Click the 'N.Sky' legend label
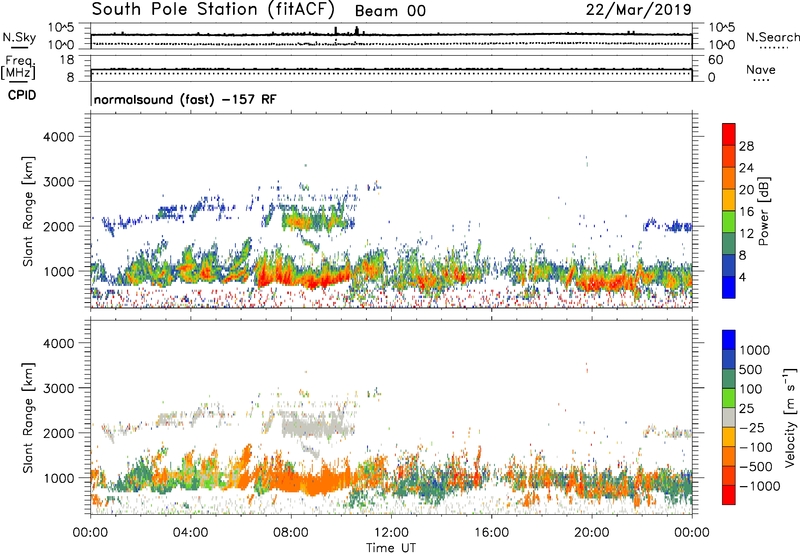Screen dimensions: 800x554 point(19,37)
